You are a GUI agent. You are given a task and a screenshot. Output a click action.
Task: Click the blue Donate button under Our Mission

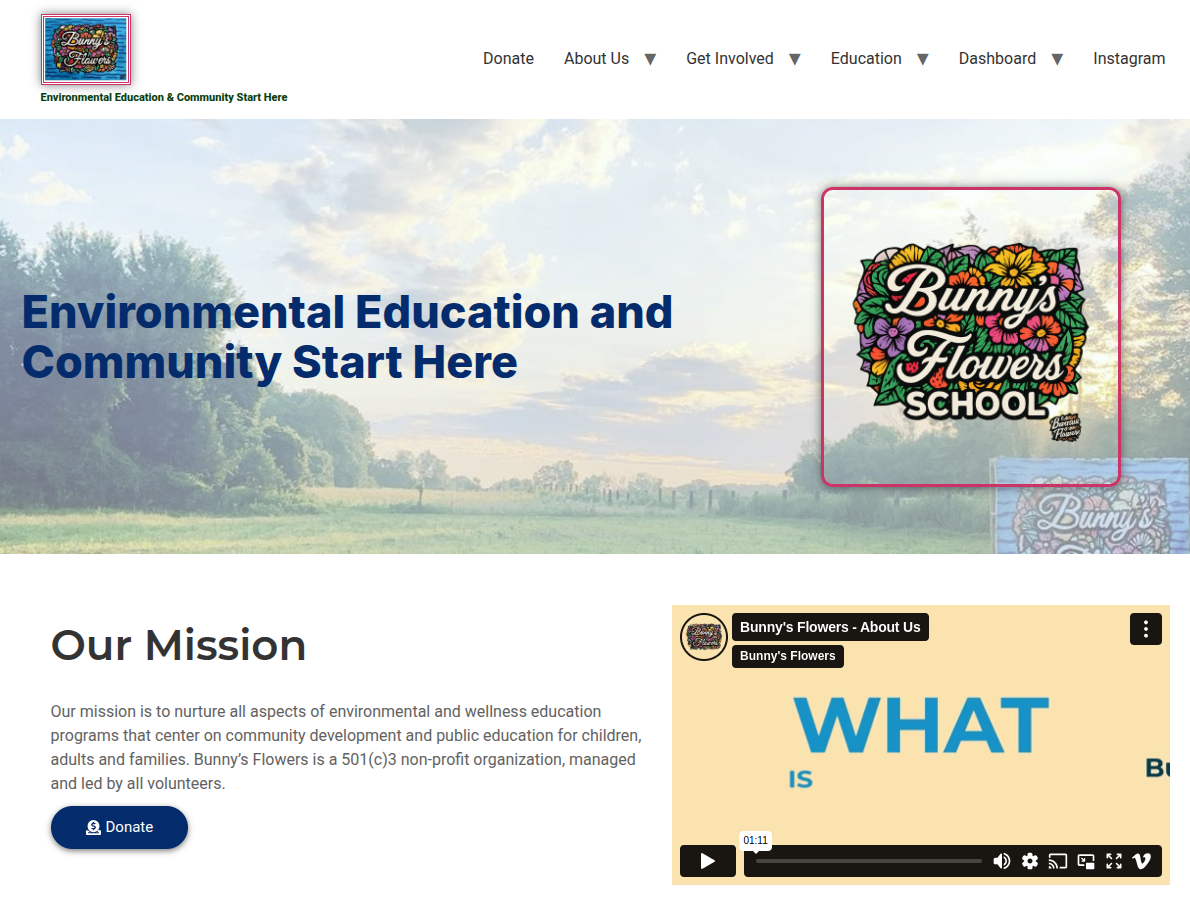[x=119, y=827]
